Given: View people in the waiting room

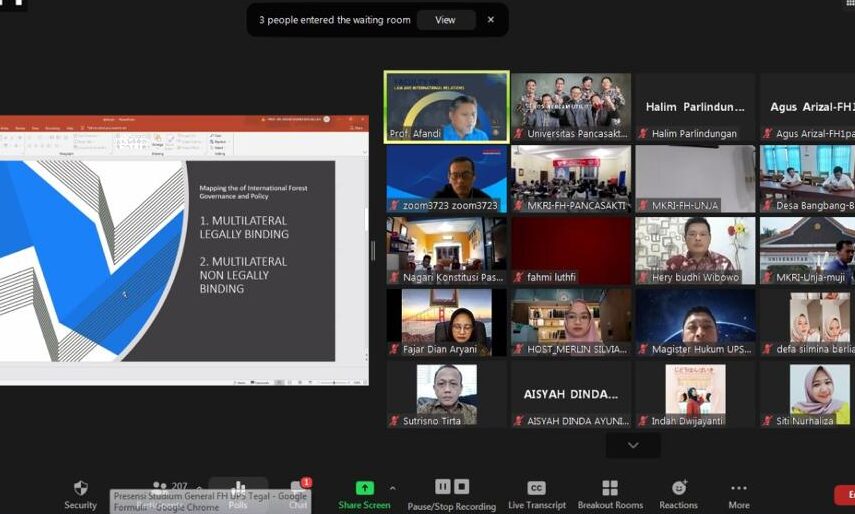Looking at the screenshot, I should tap(445, 20).
